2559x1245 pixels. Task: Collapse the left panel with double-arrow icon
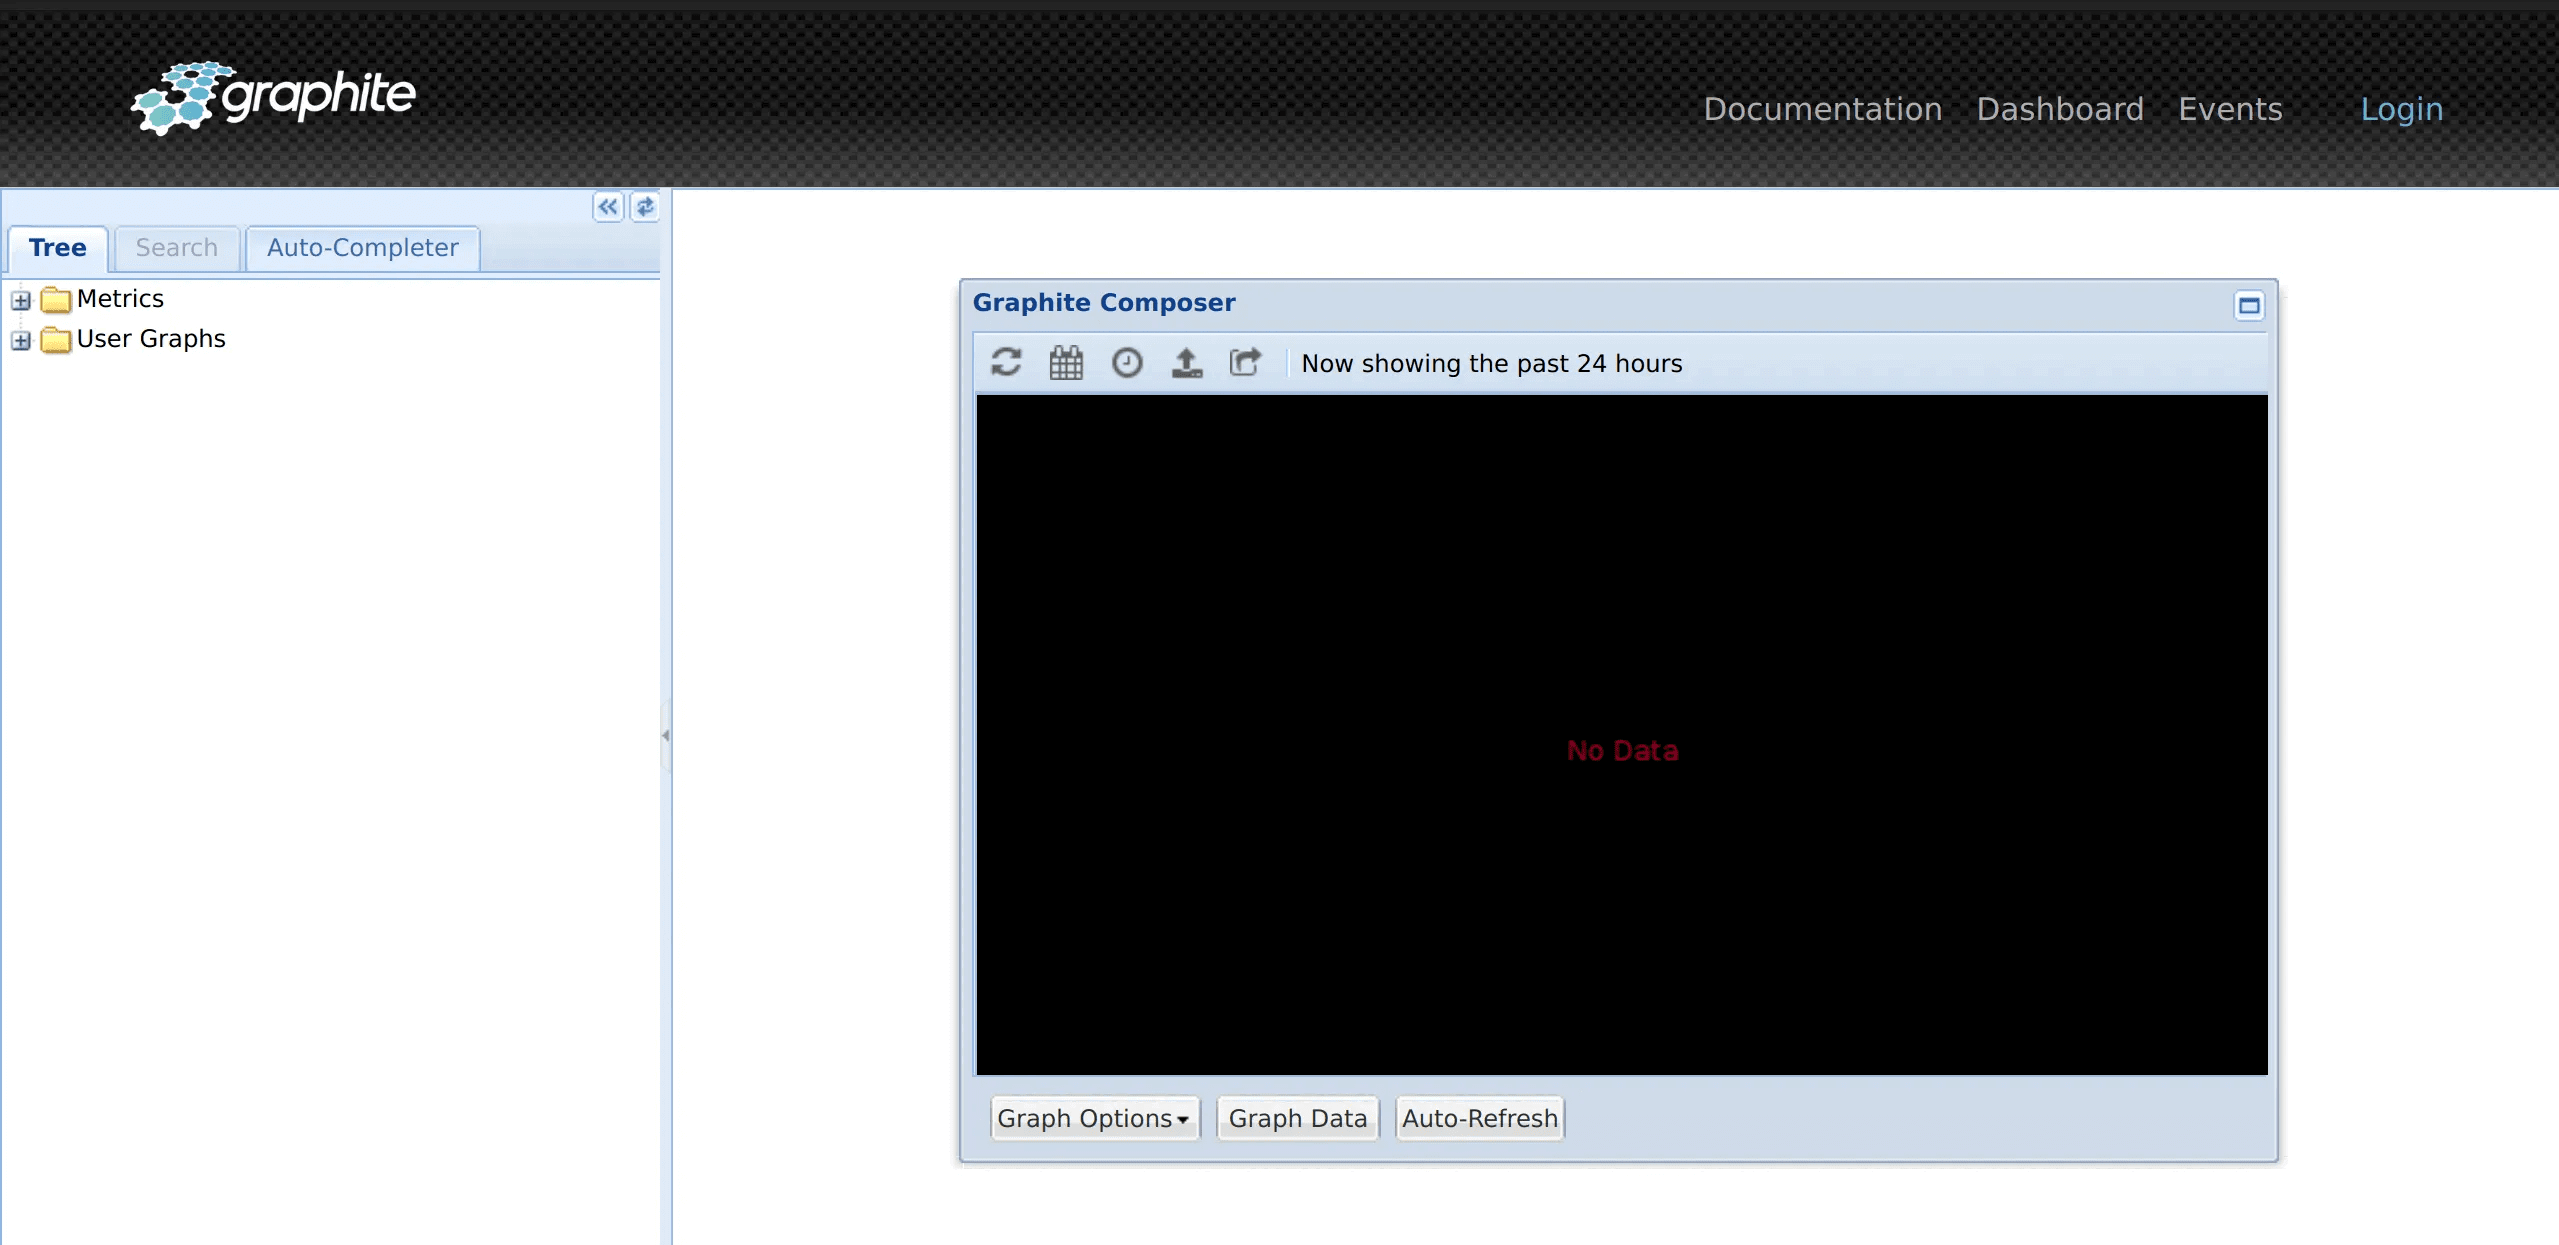[x=608, y=207]
